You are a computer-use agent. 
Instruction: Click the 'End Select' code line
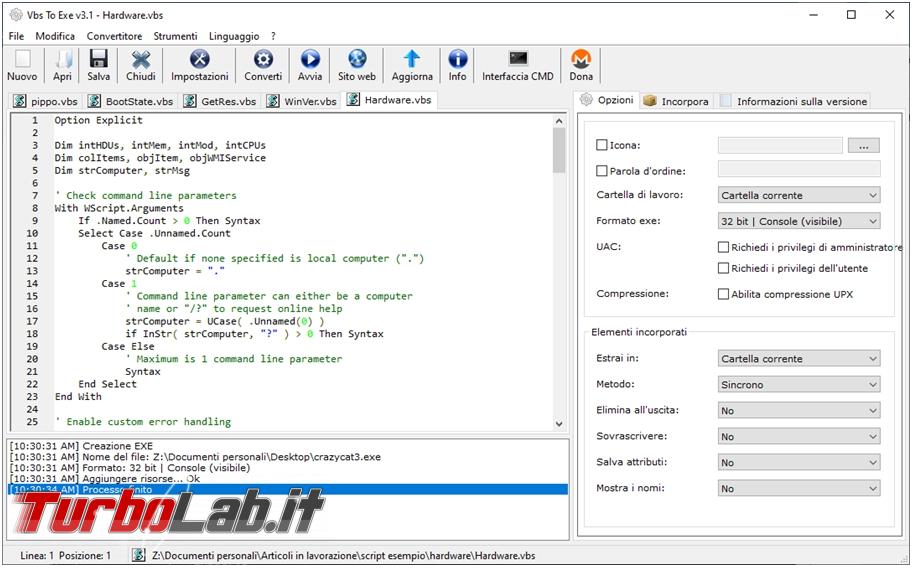[108, 384]
